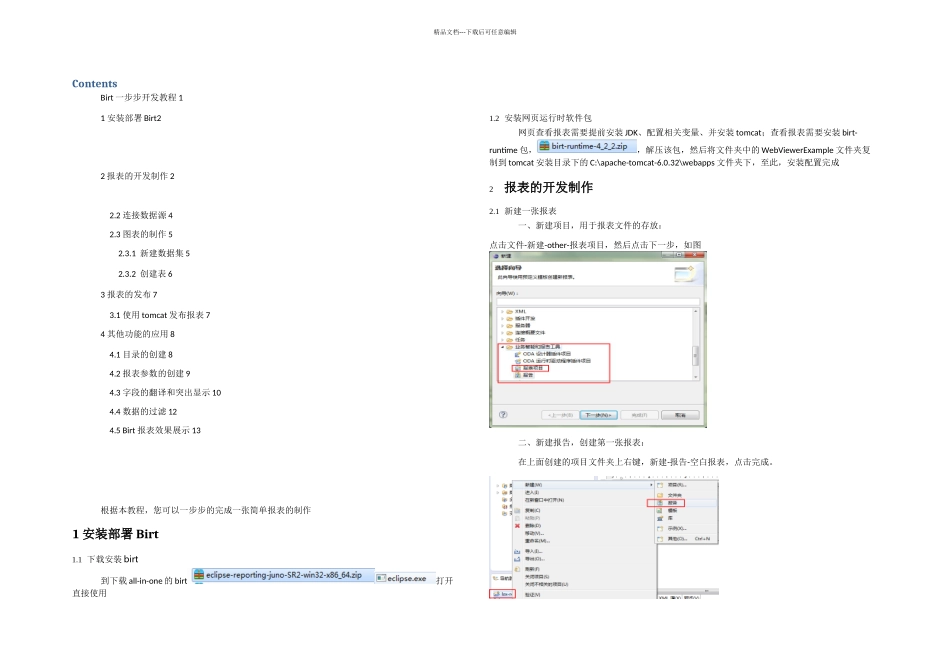The height and width of the screenshot is (672, 950).
Task: Collapse the expanded business intelligence reporting folder
Action: [x=502, y=347]
